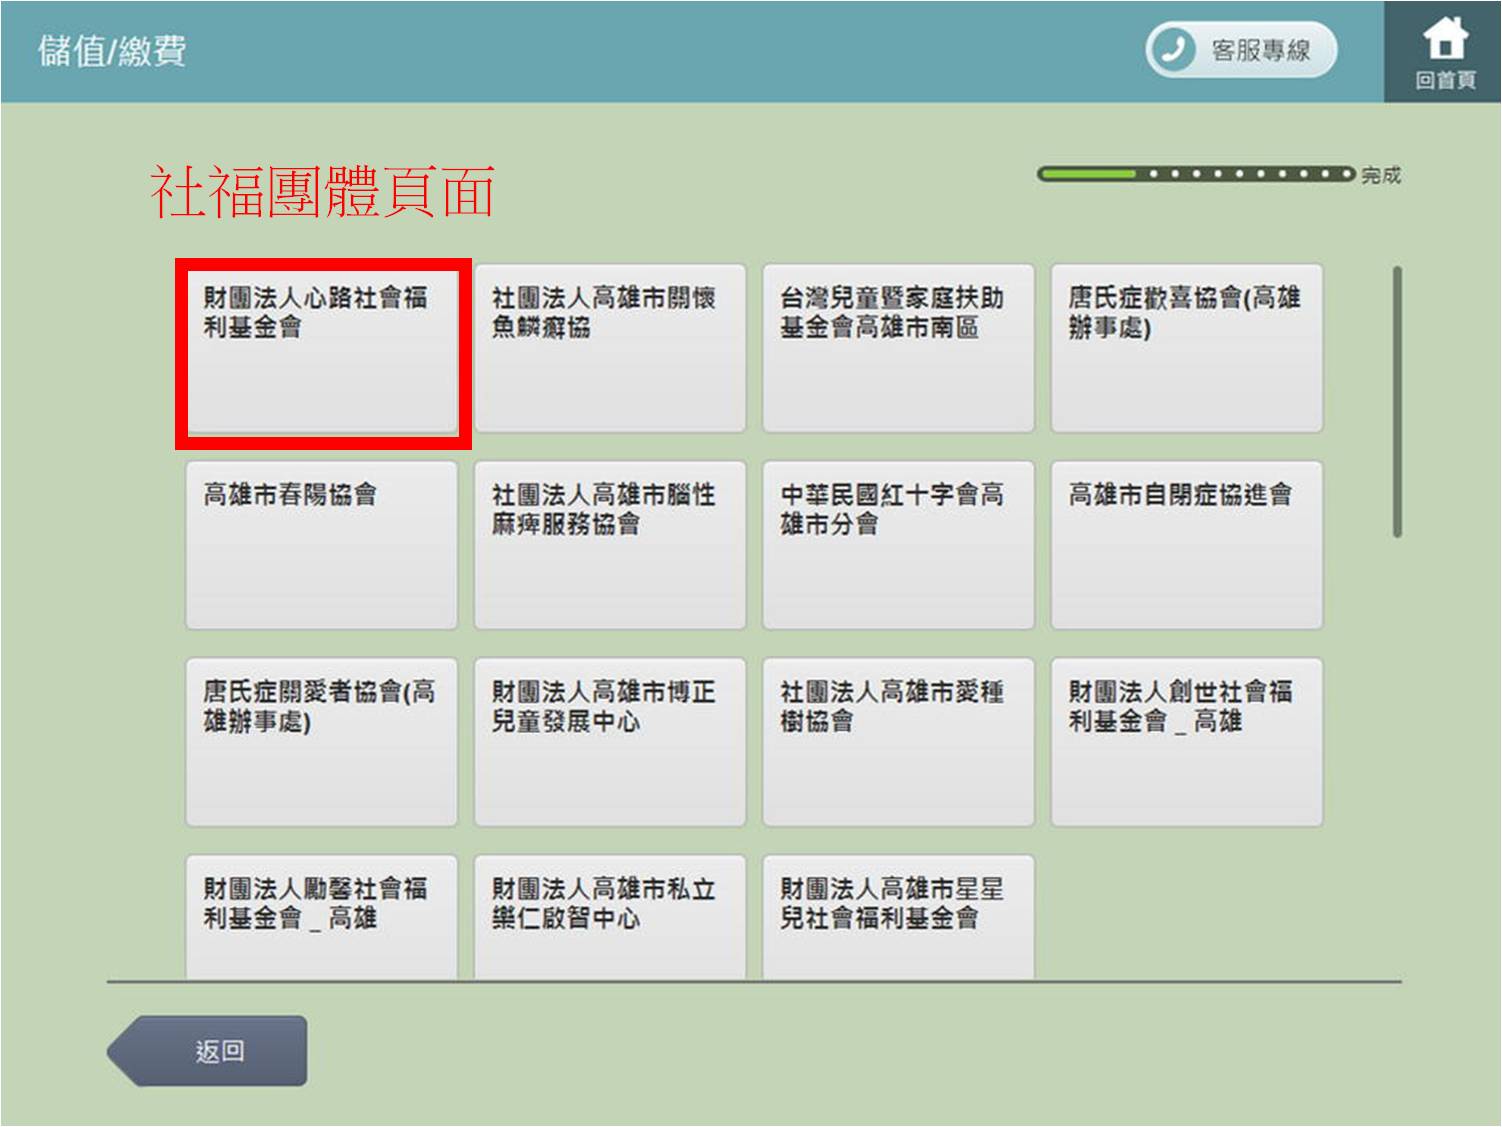Choose 唐氏症關愛者協會(高雄辦事處)

(322, 742)
